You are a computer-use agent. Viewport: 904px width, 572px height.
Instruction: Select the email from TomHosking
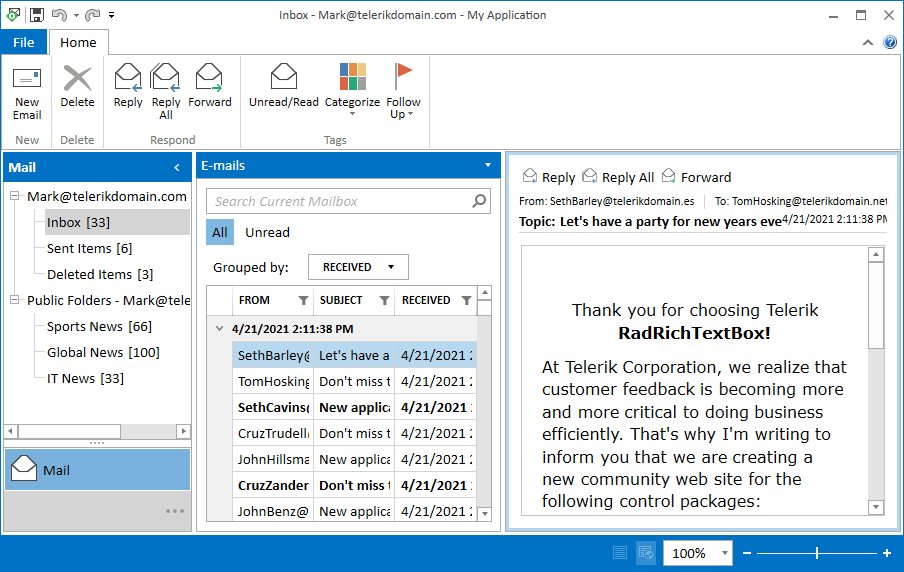tap(354, 381)
